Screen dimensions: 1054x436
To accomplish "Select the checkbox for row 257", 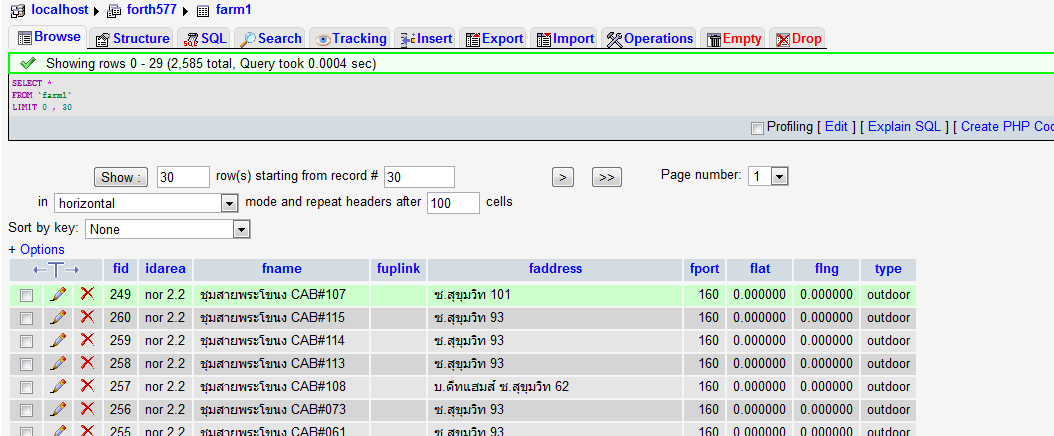I will (27, 386).
